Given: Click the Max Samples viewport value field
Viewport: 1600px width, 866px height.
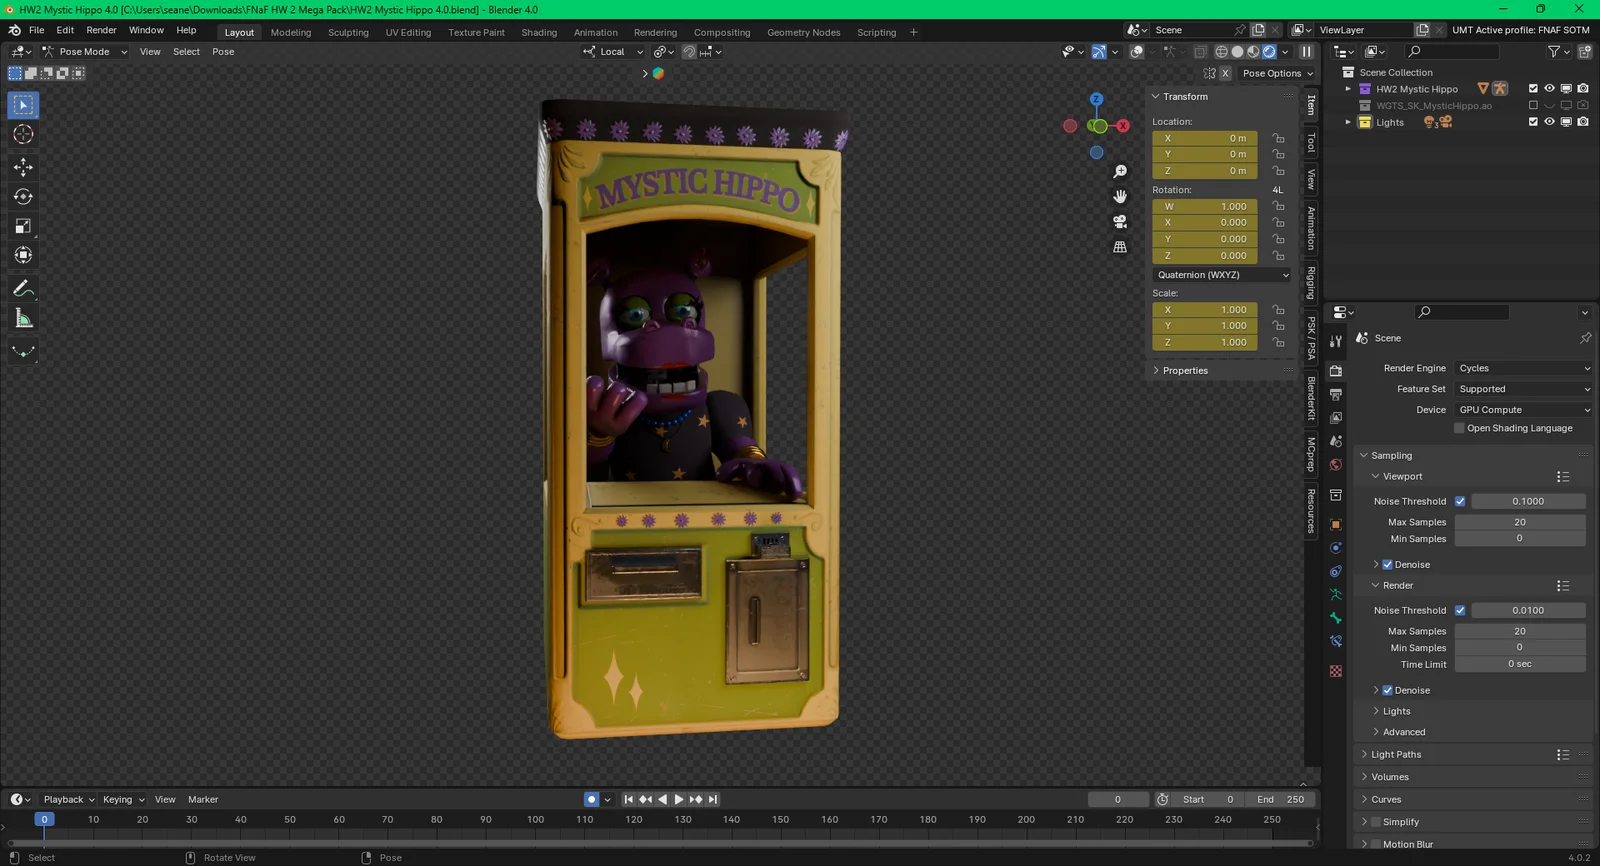Looking at the screenshot, I should [x=1520, y=522].
